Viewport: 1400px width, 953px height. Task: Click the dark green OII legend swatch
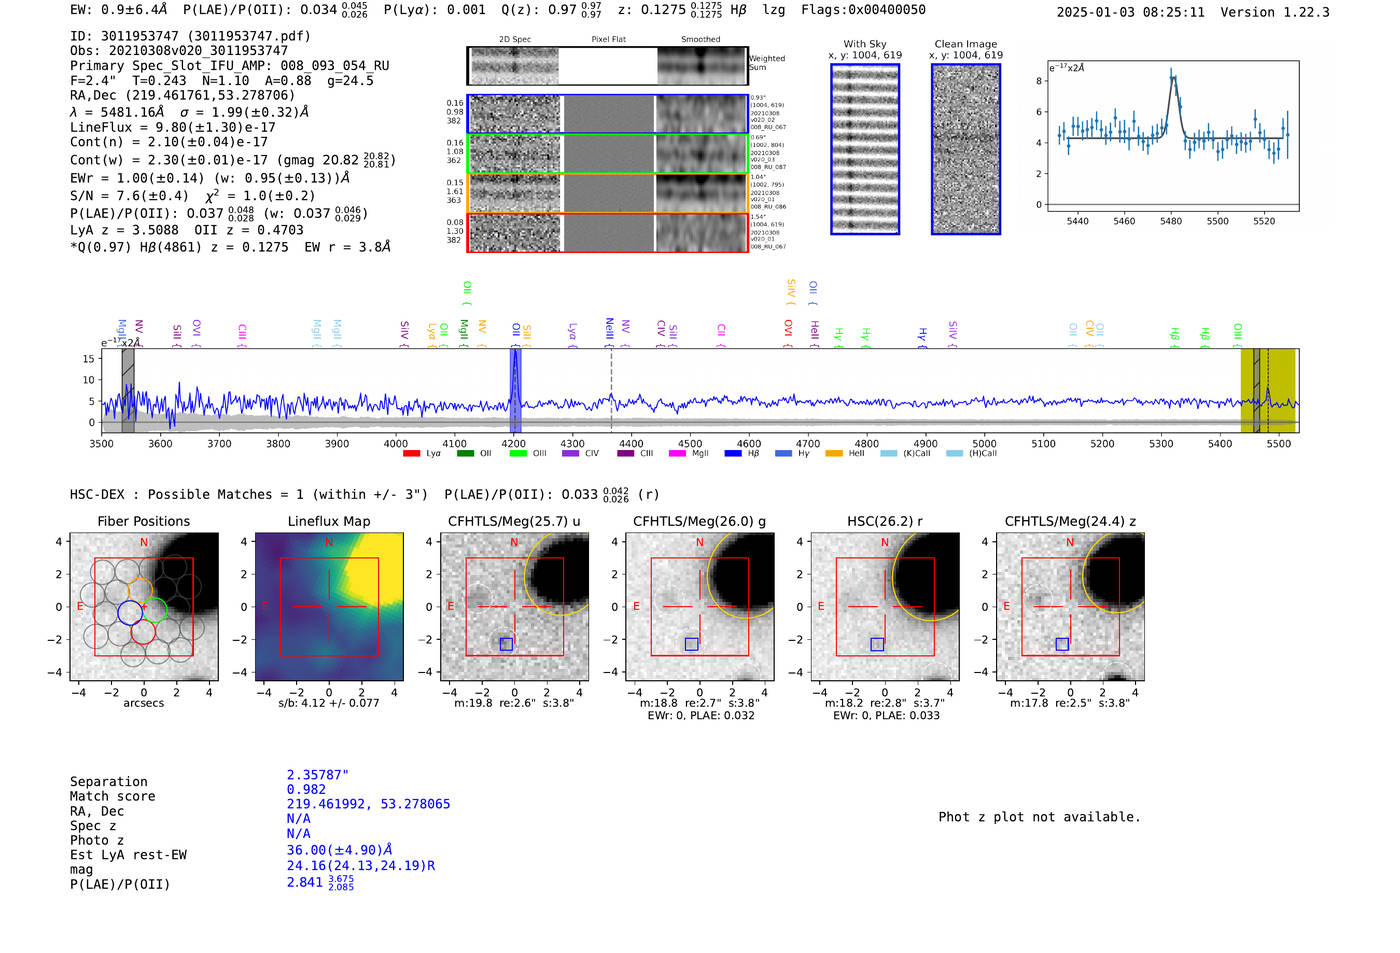(465, 454)
